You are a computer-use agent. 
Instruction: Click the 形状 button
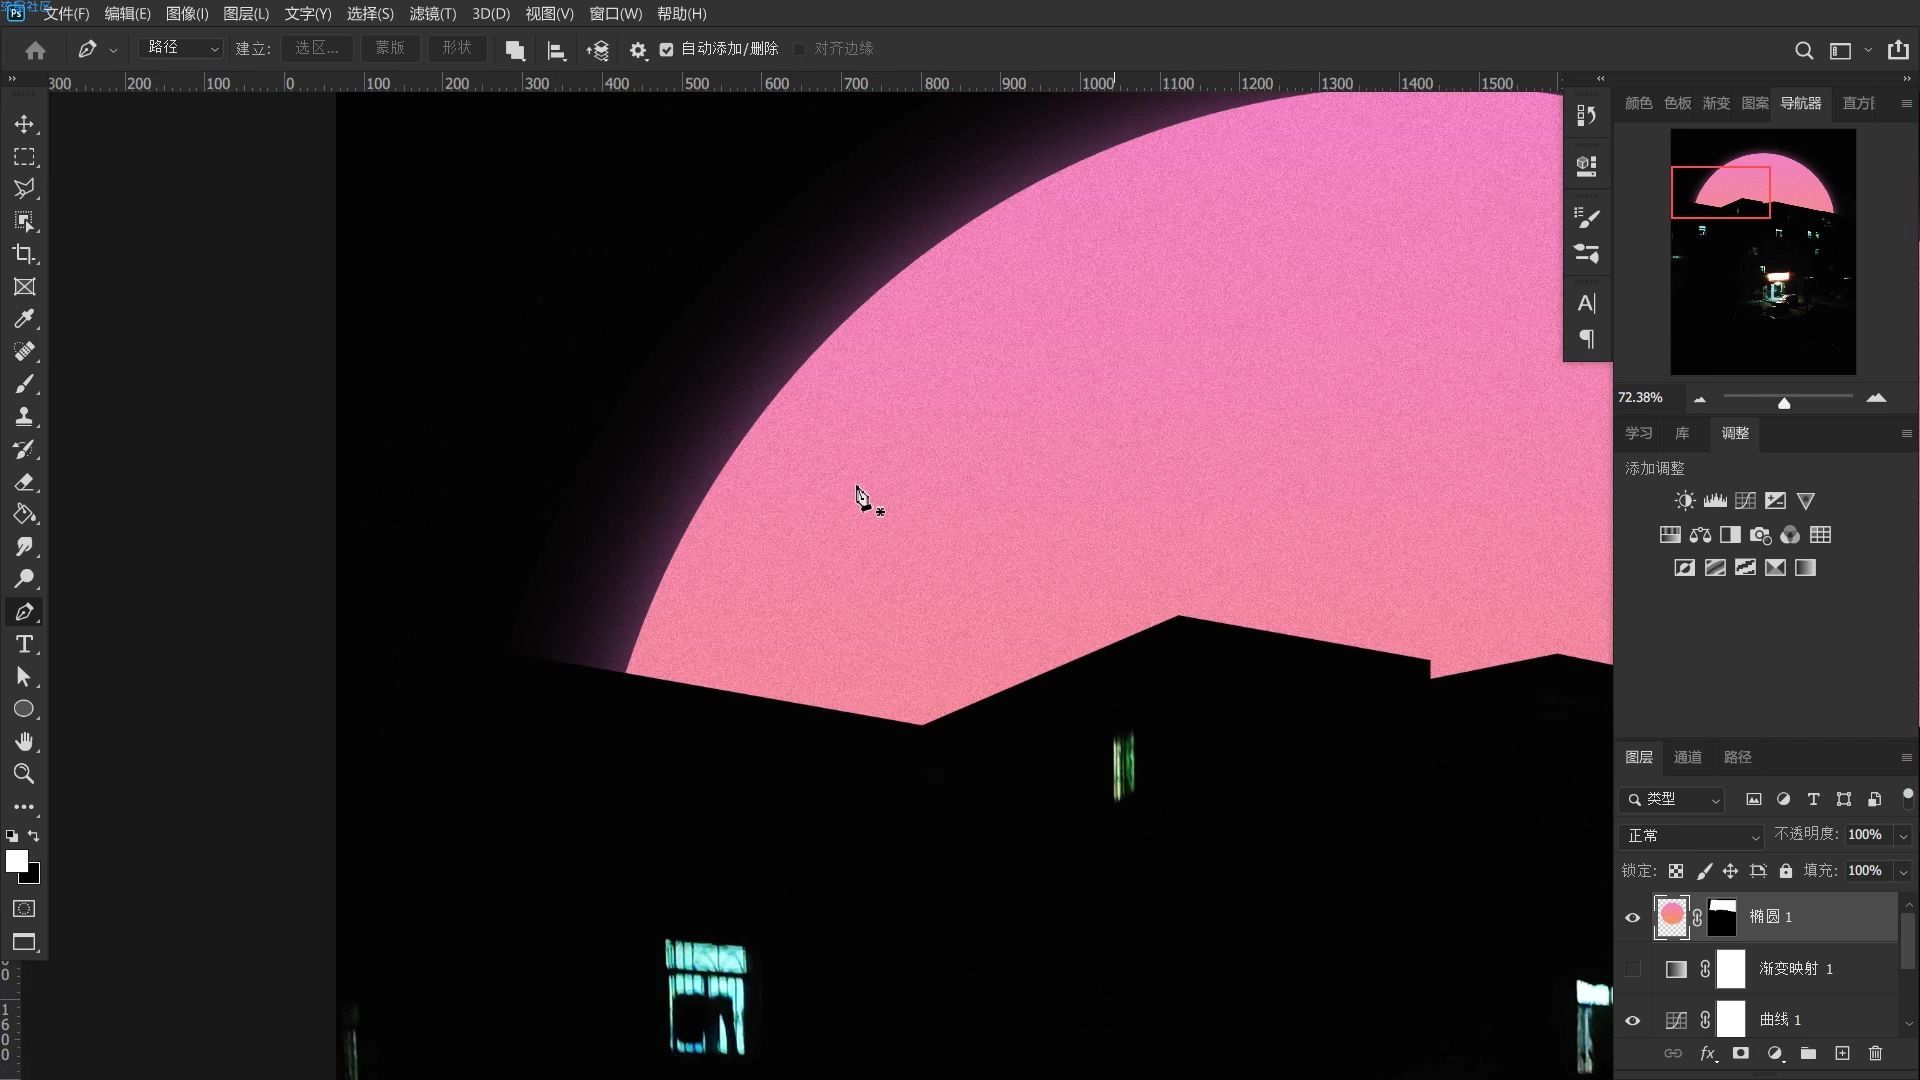[457, 48]
